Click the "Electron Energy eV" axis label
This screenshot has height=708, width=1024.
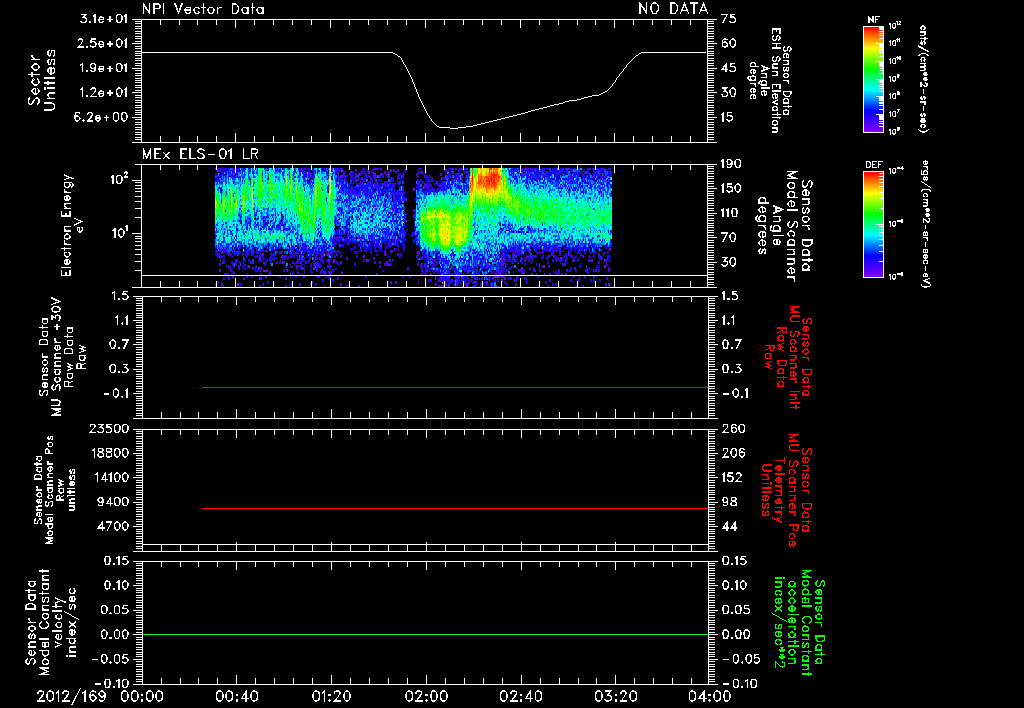coord(73,225)
